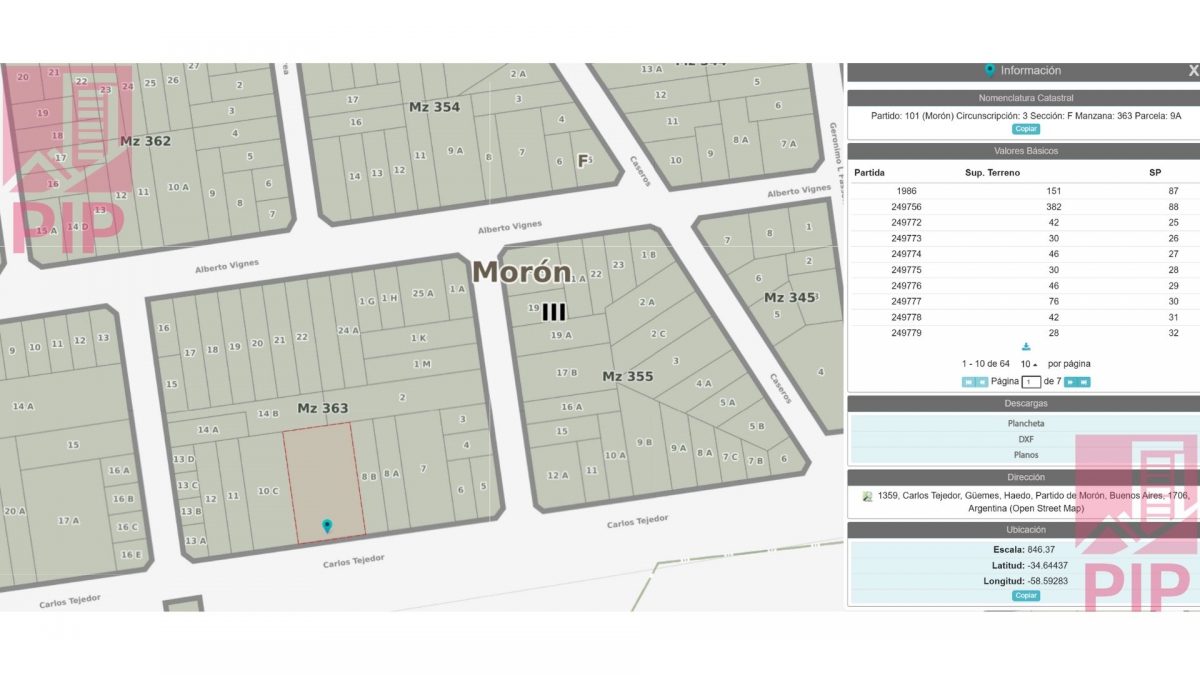The width and height of the screenshot is (1200, 675).
Task: Click the teal location pin beside Información
Action: (990, 70)
